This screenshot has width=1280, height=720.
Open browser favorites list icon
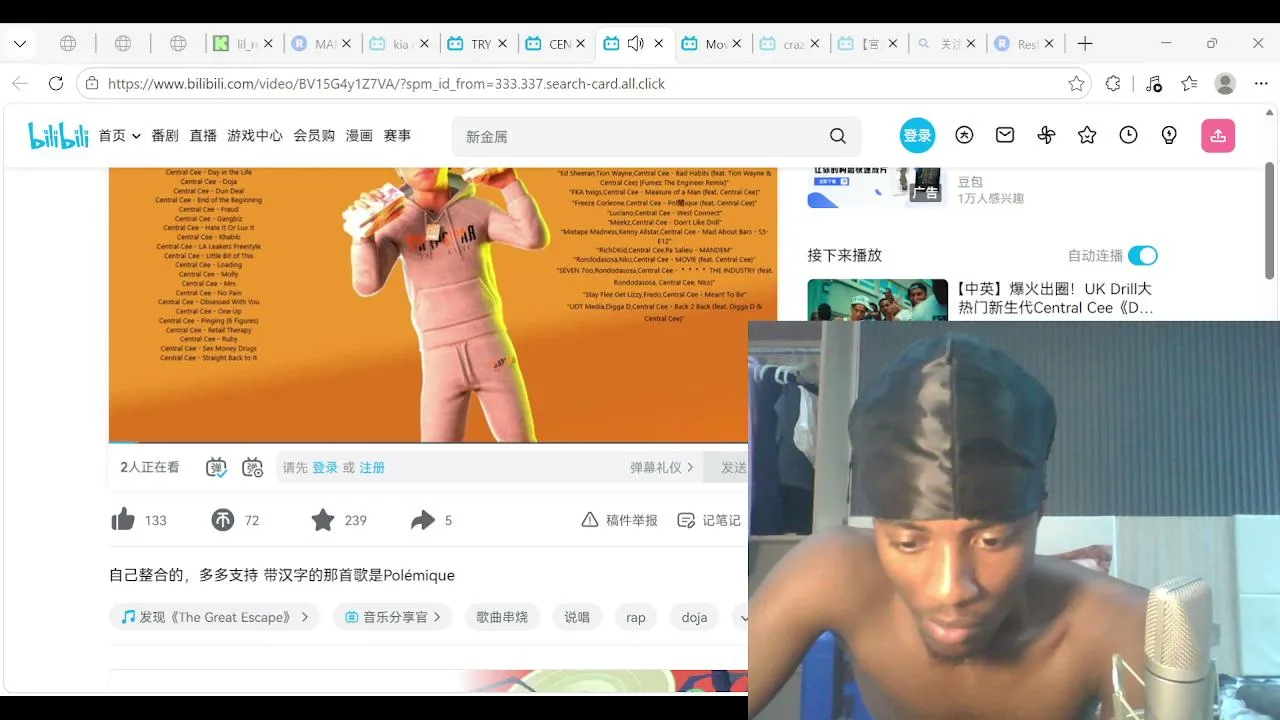tap(1189, 84)
